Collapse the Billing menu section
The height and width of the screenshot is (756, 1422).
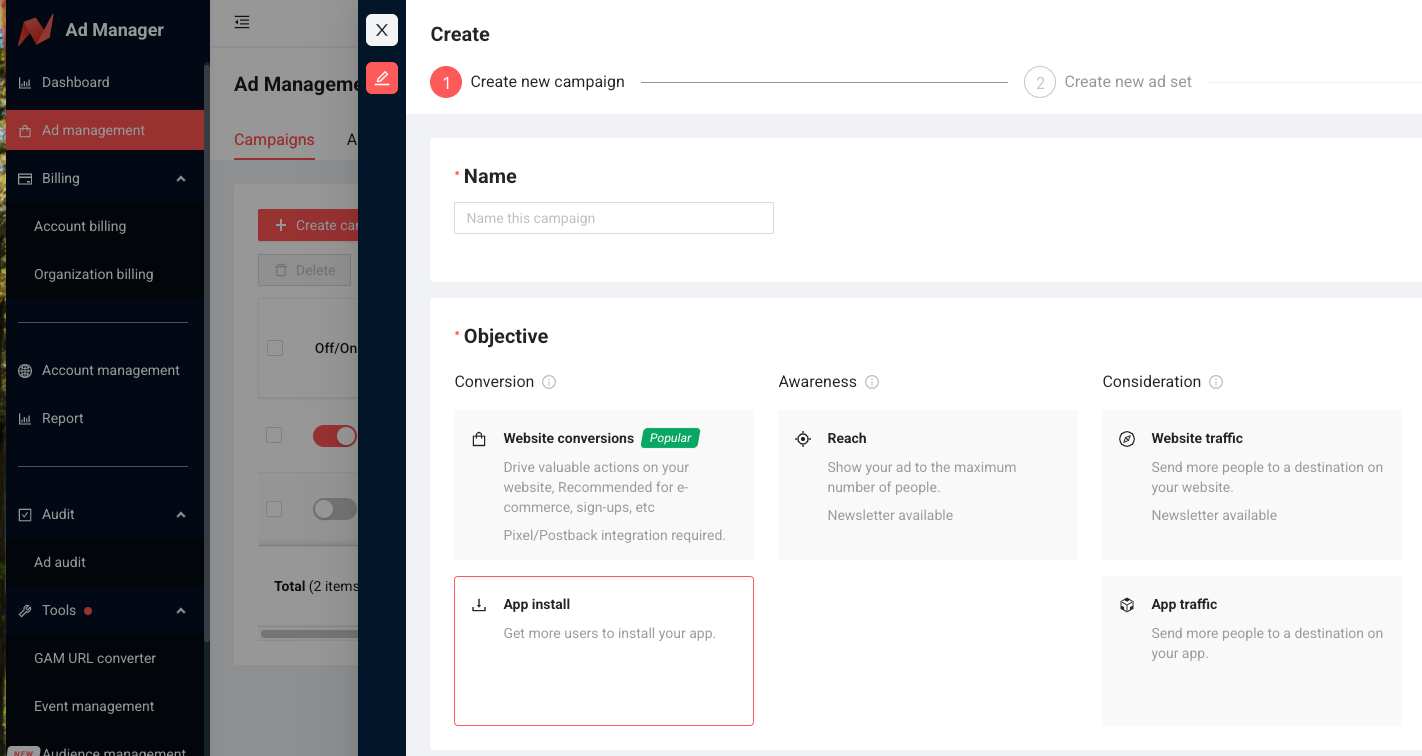click(x=181, y=179)
